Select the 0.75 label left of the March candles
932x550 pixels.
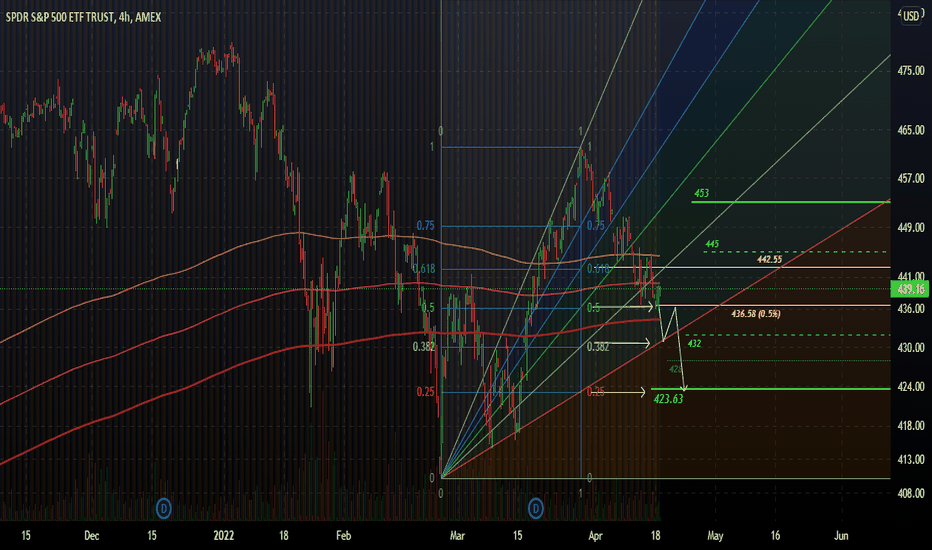click(x=425, y=226)
